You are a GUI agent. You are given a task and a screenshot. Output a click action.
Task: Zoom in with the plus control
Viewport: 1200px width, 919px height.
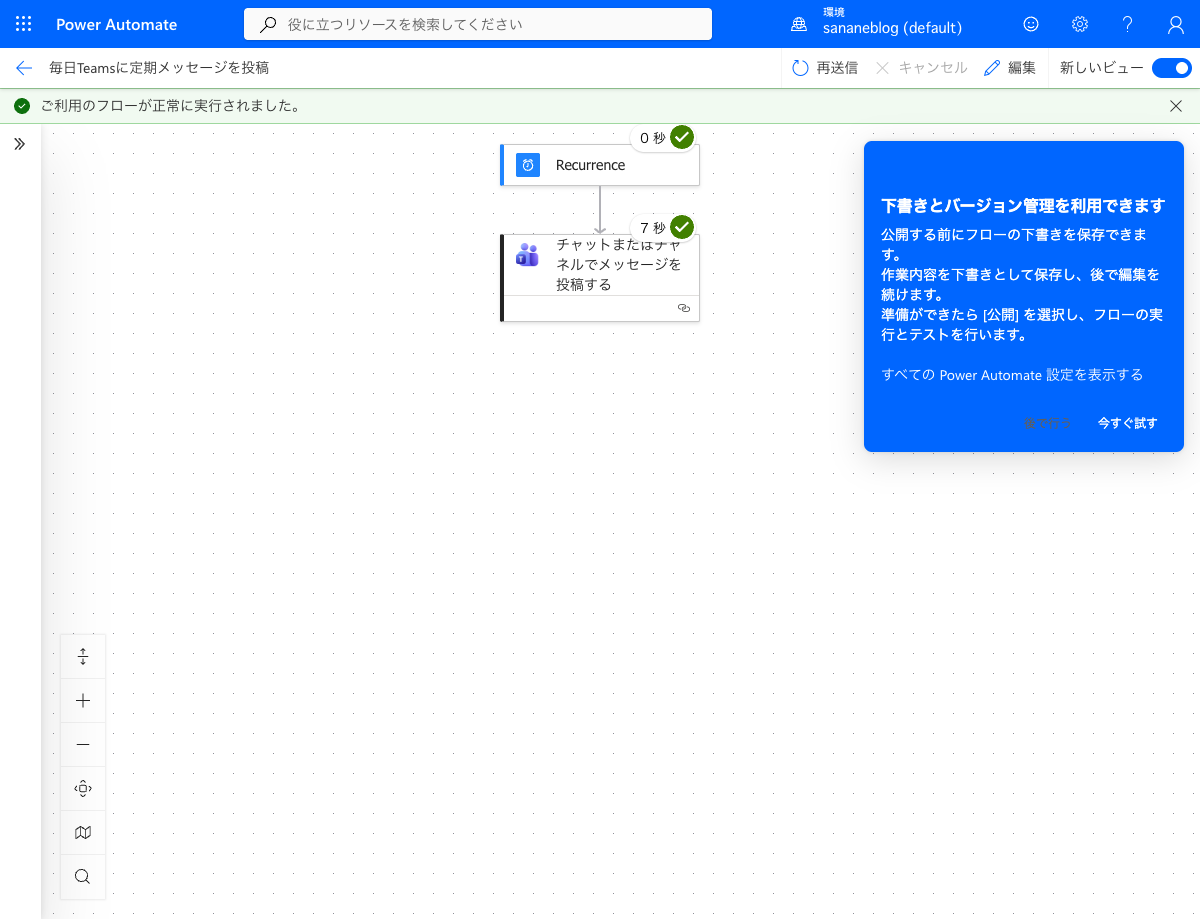click(x=83, y=701)
